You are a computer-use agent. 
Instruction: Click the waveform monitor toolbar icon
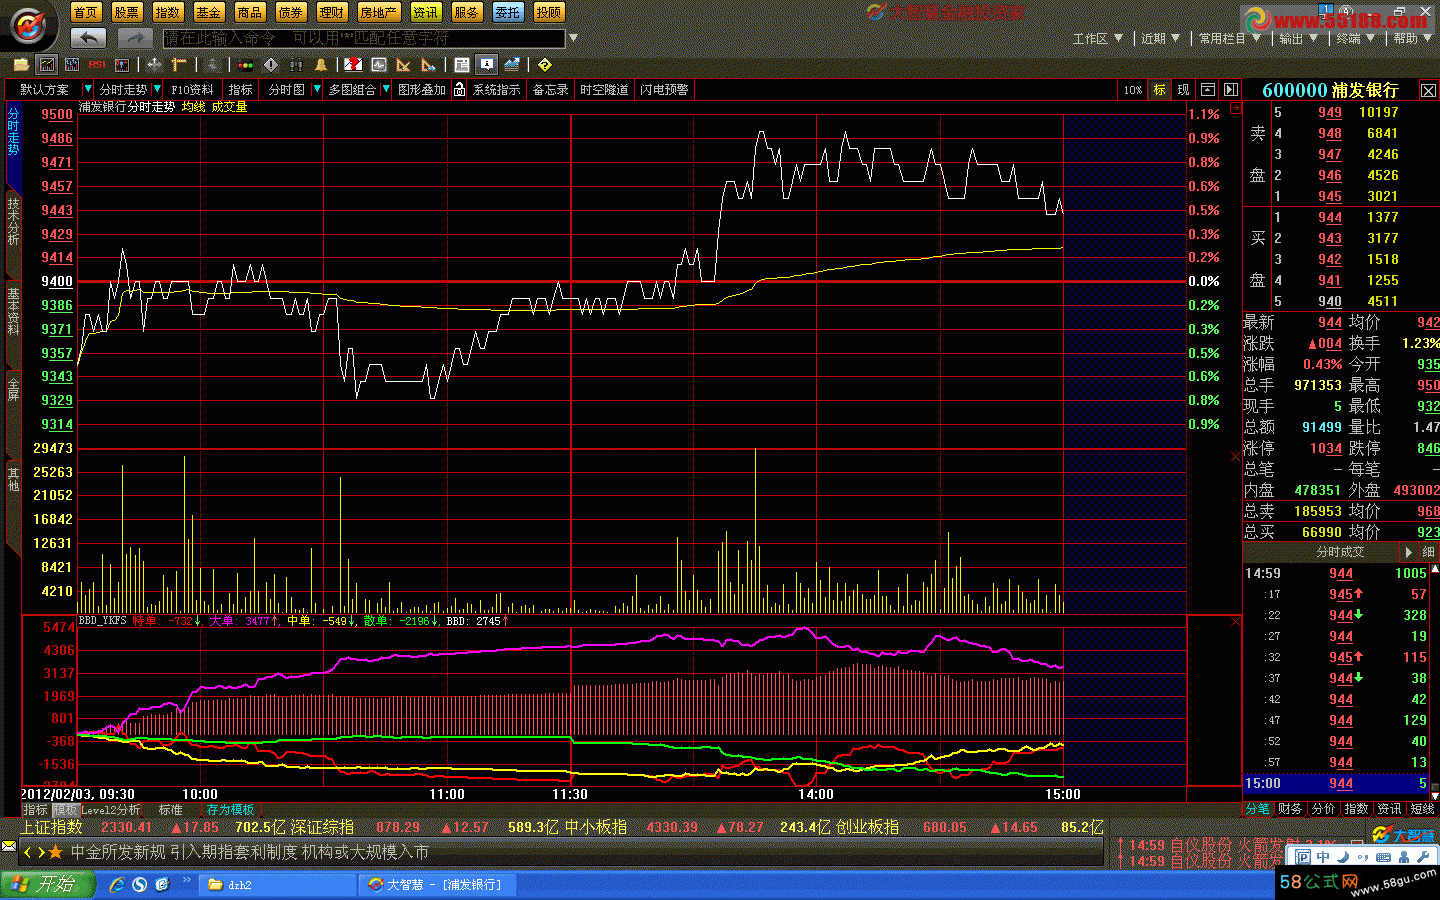379,65
